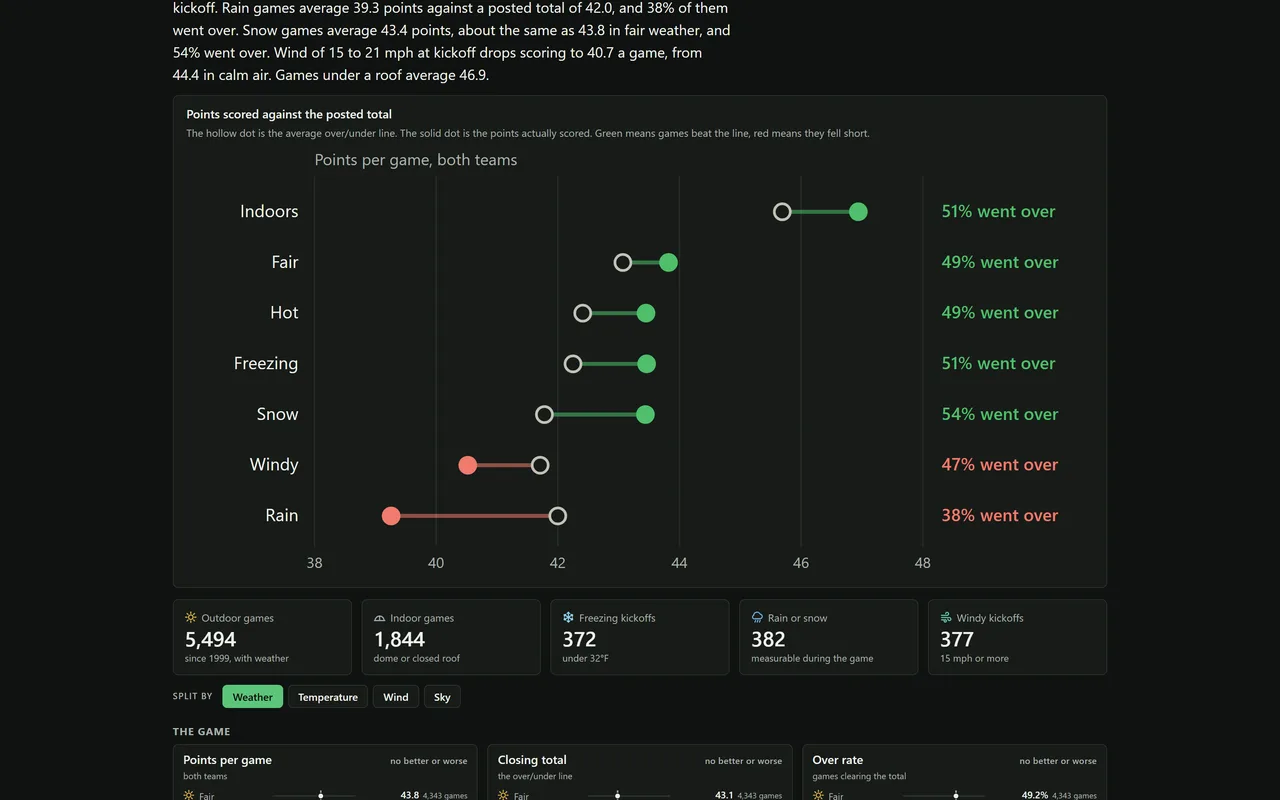
Task: Click 'Points per game, both teams' axis title
Action: coord(416,160)
